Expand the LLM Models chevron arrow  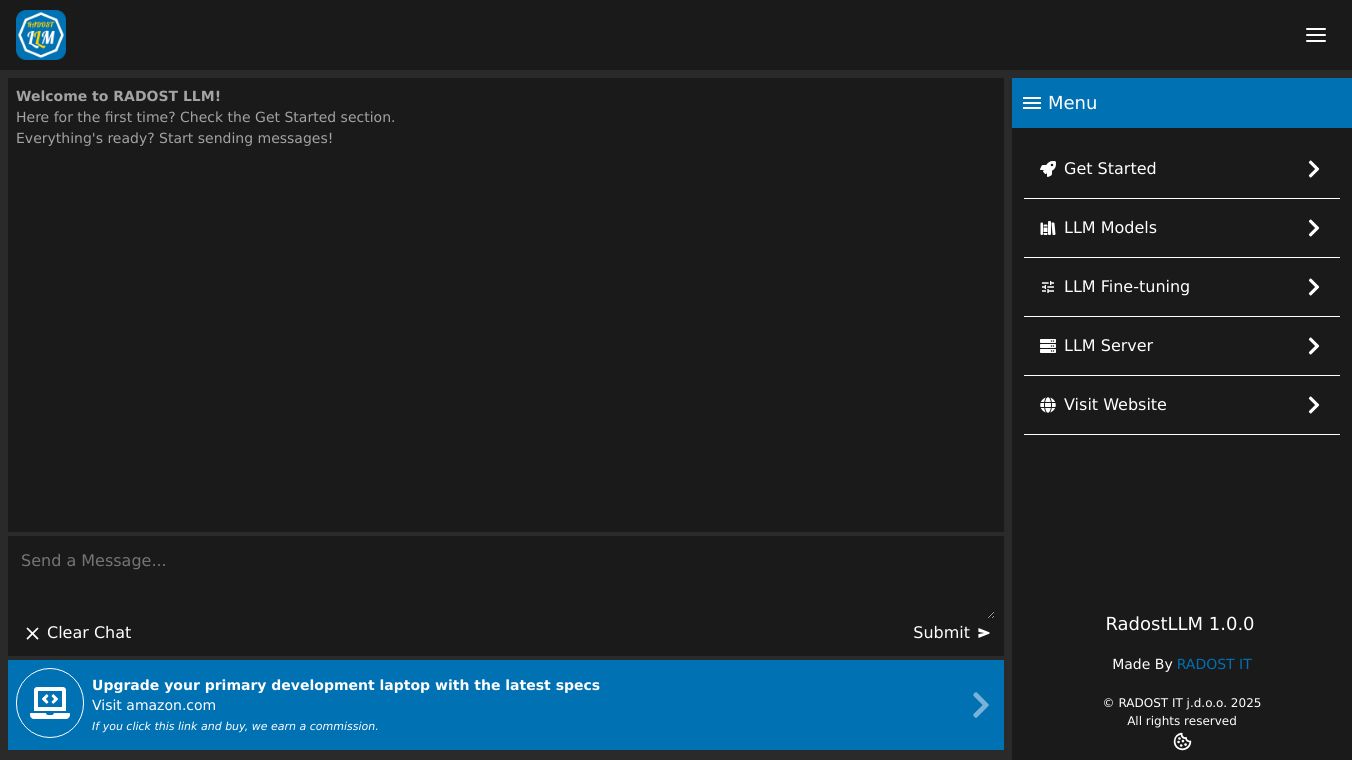coord(1314,228)
